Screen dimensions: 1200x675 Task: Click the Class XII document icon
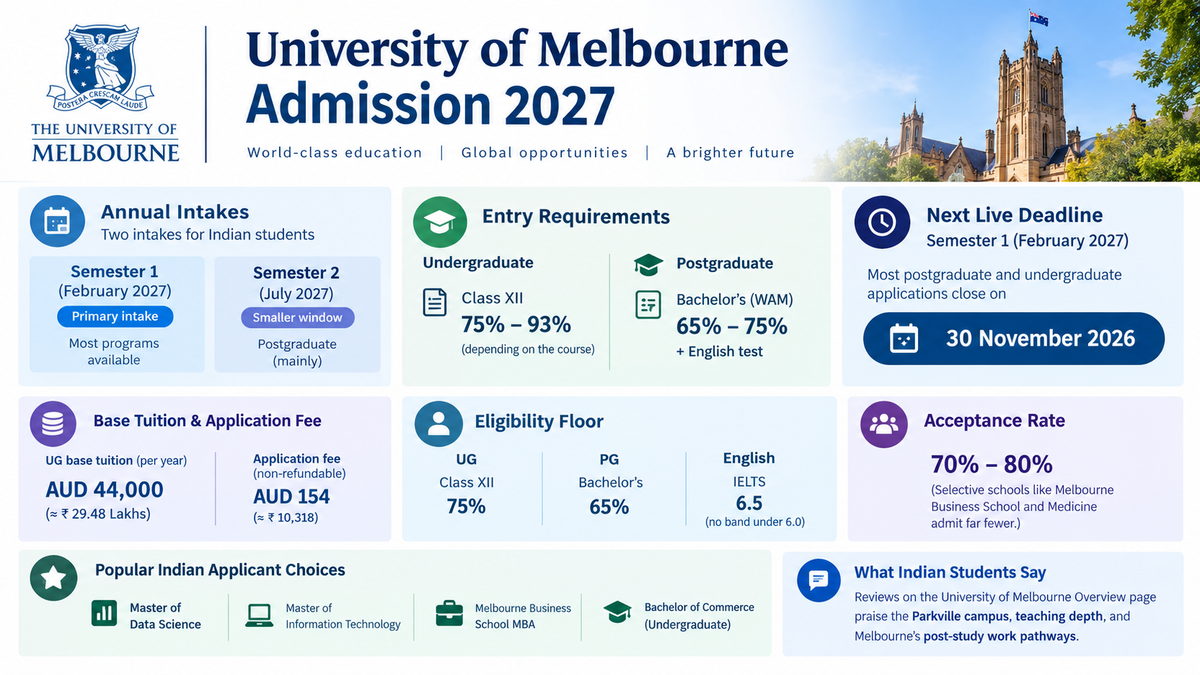[x=435, y=303]
